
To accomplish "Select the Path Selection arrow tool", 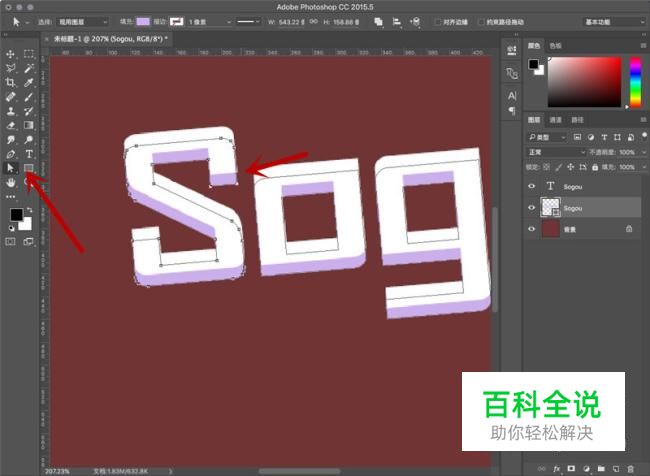I will (x=11, y=169).
